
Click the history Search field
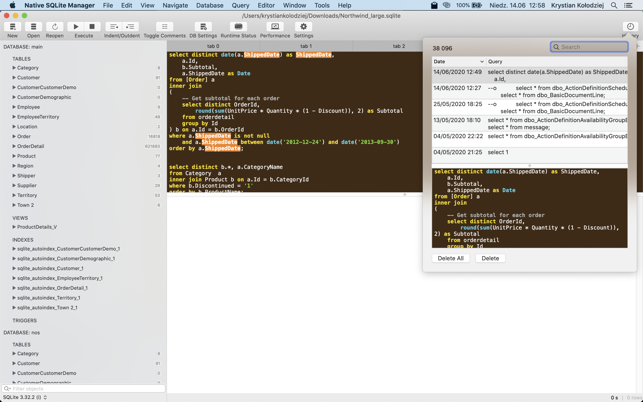coord(590,47)
